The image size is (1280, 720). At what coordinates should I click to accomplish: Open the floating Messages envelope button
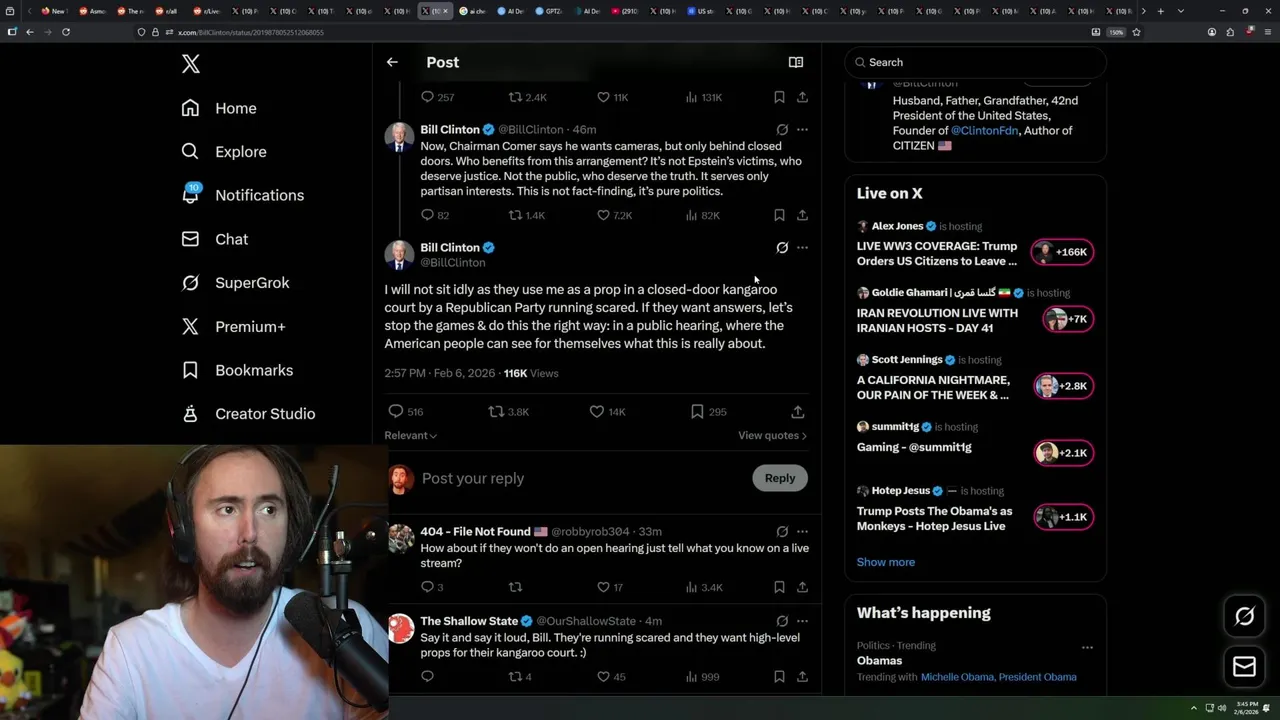click(1244, 666)
